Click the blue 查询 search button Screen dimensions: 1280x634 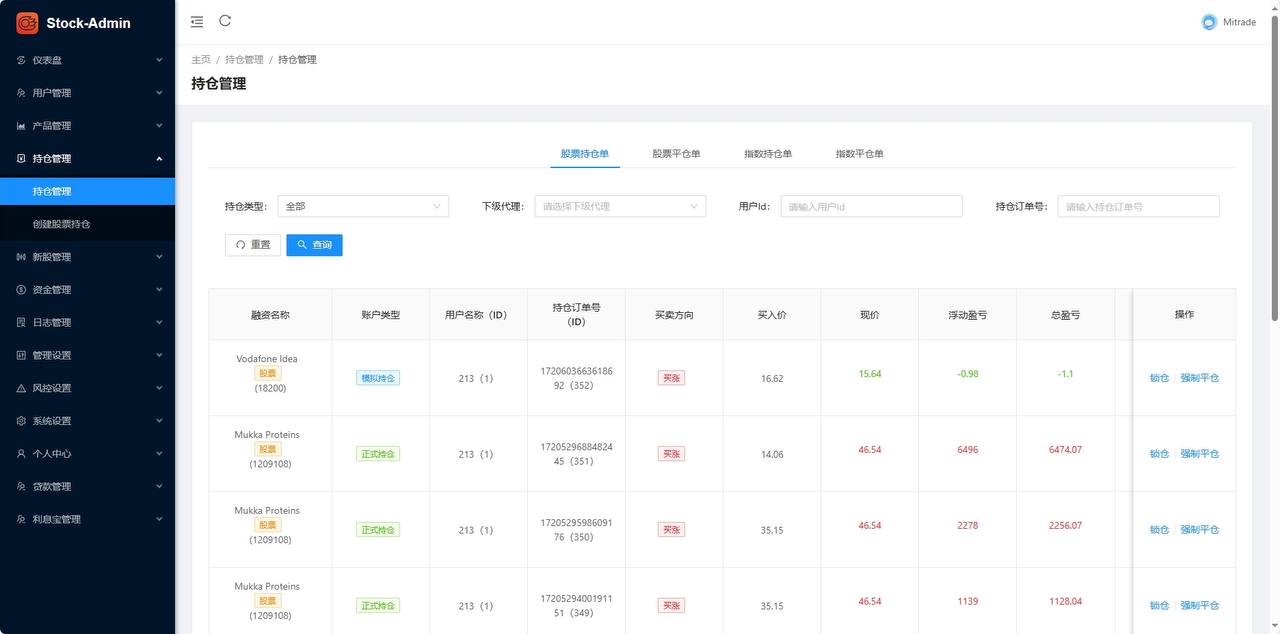tap(314, 243)
